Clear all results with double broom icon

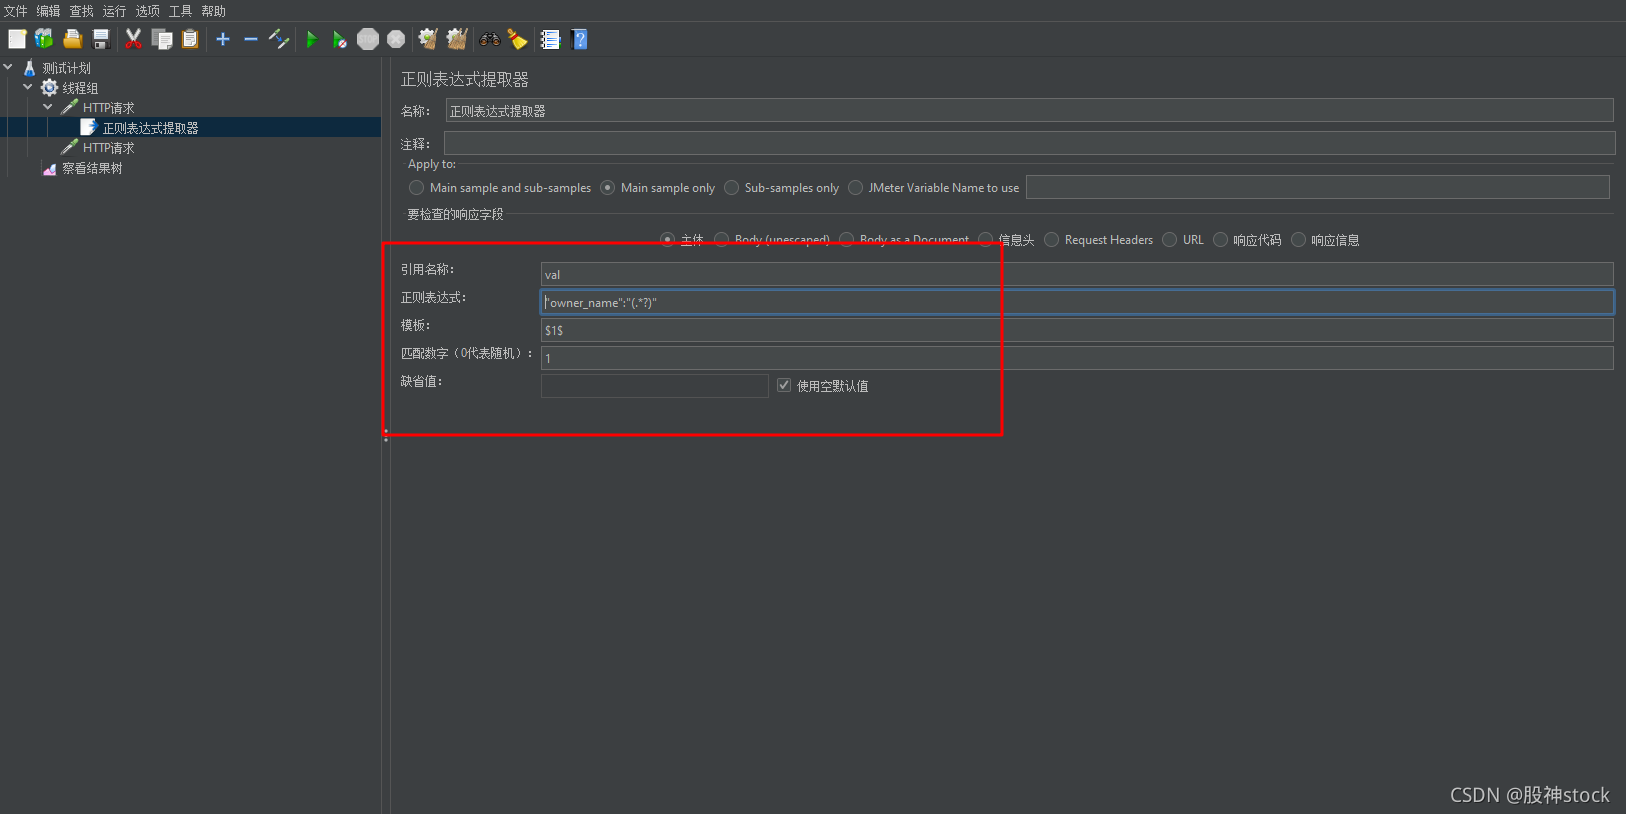(457, 39)
